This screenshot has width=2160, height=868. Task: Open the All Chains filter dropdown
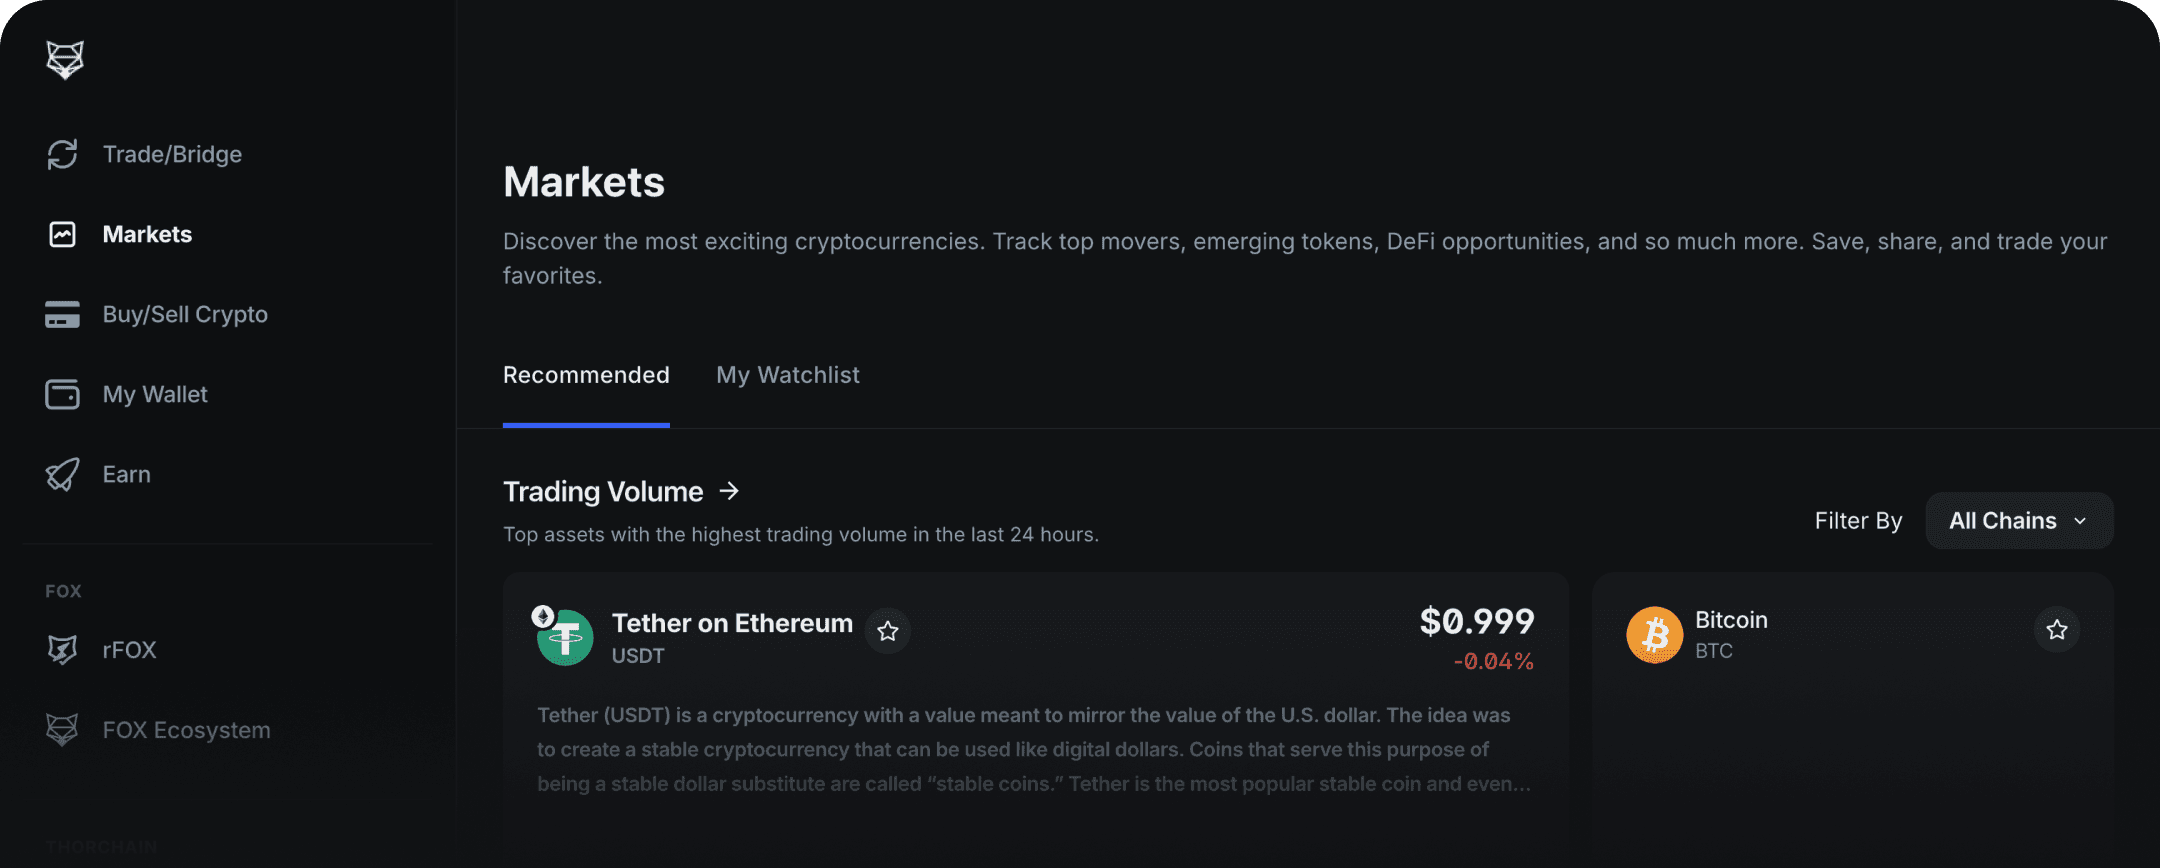click(x=2018, y=521)
